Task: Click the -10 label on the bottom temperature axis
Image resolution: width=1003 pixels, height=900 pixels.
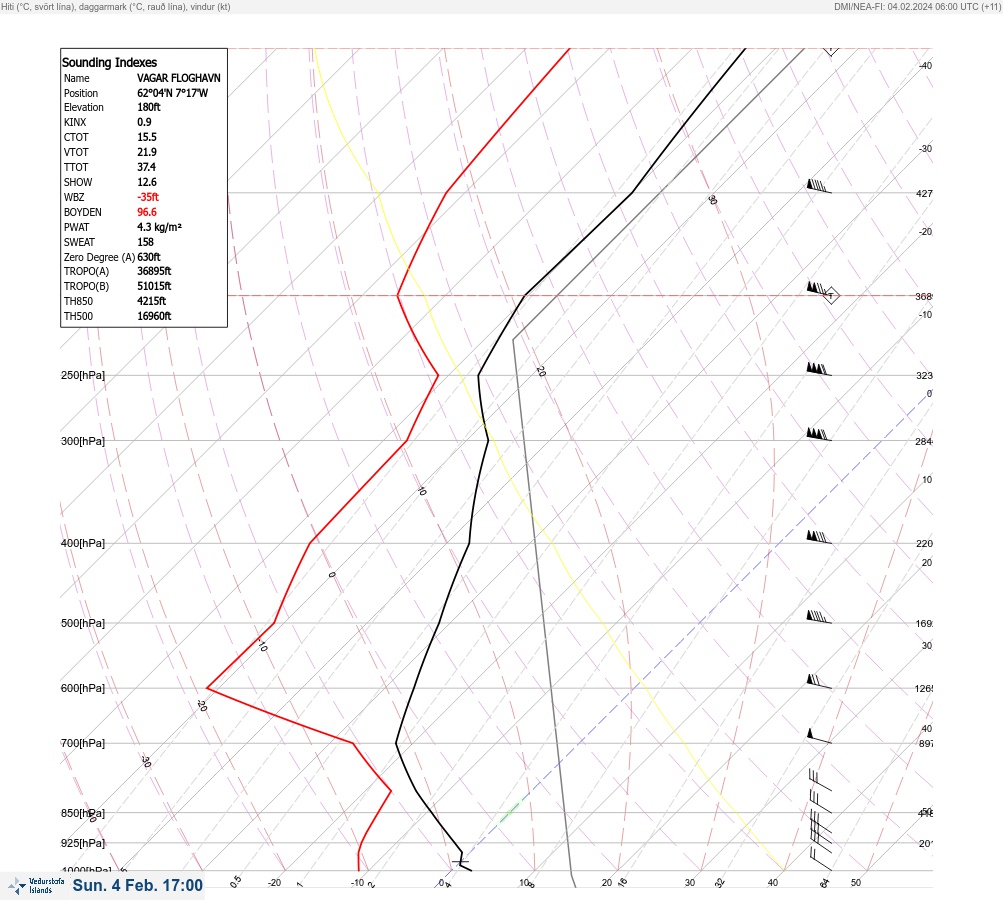Action: pos(358,883)
